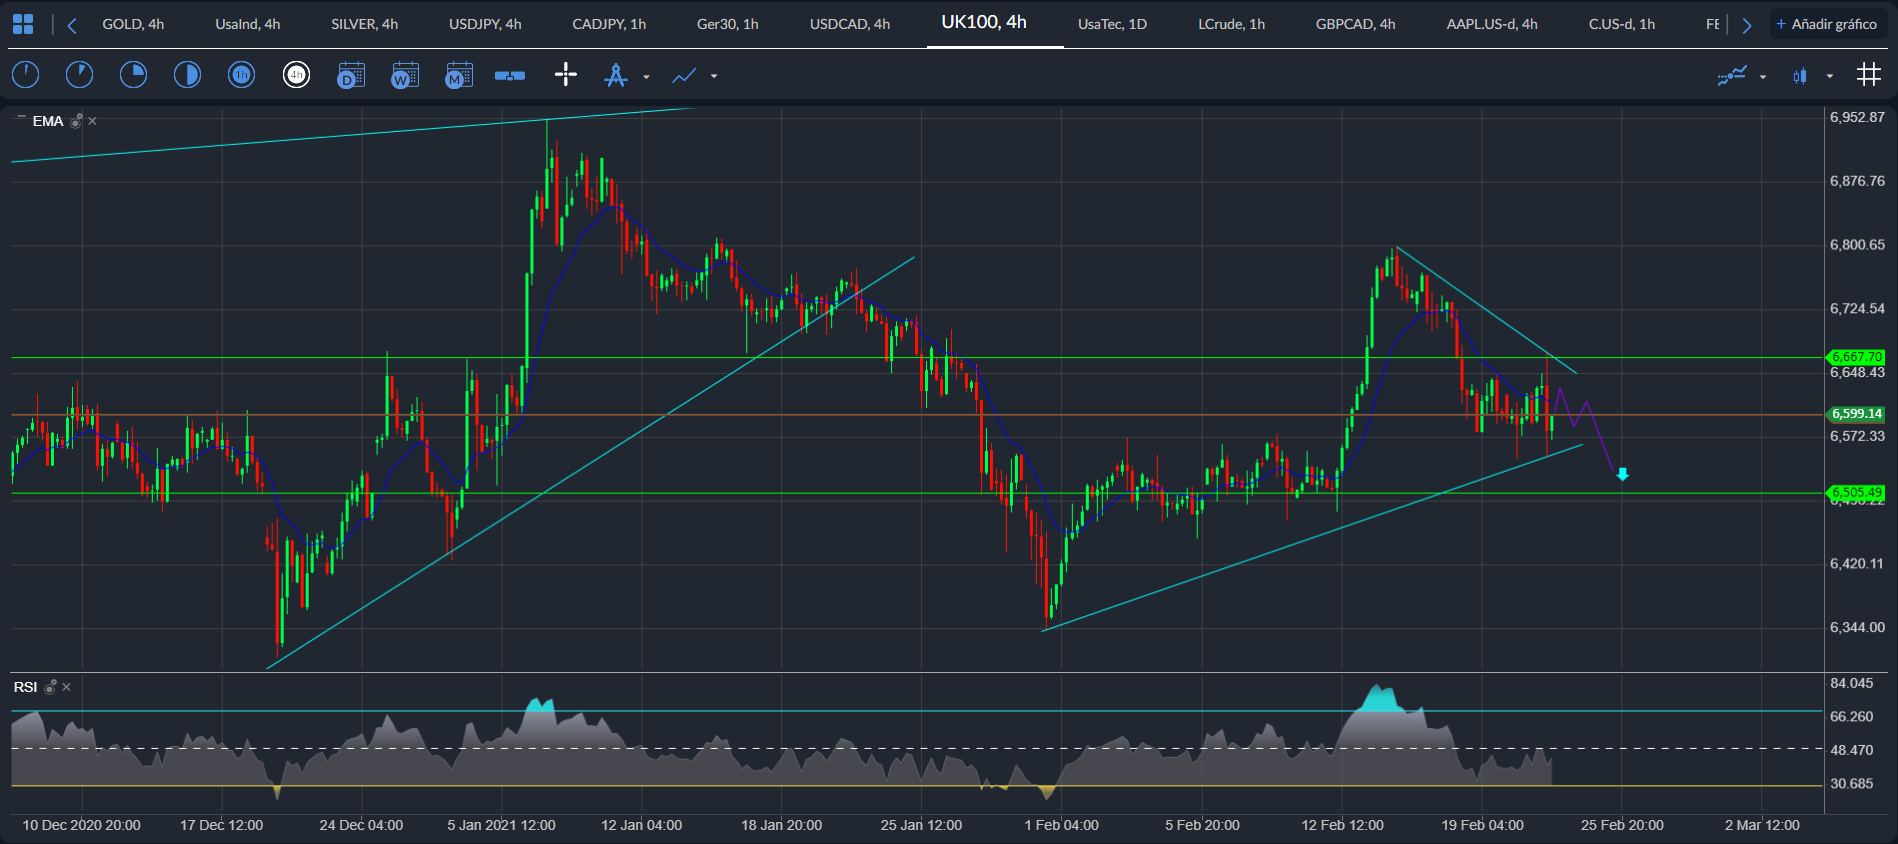Viewport: 1898px width, 844px height.
Task: Click the EMA indicator label
Action: coord(48,121)
